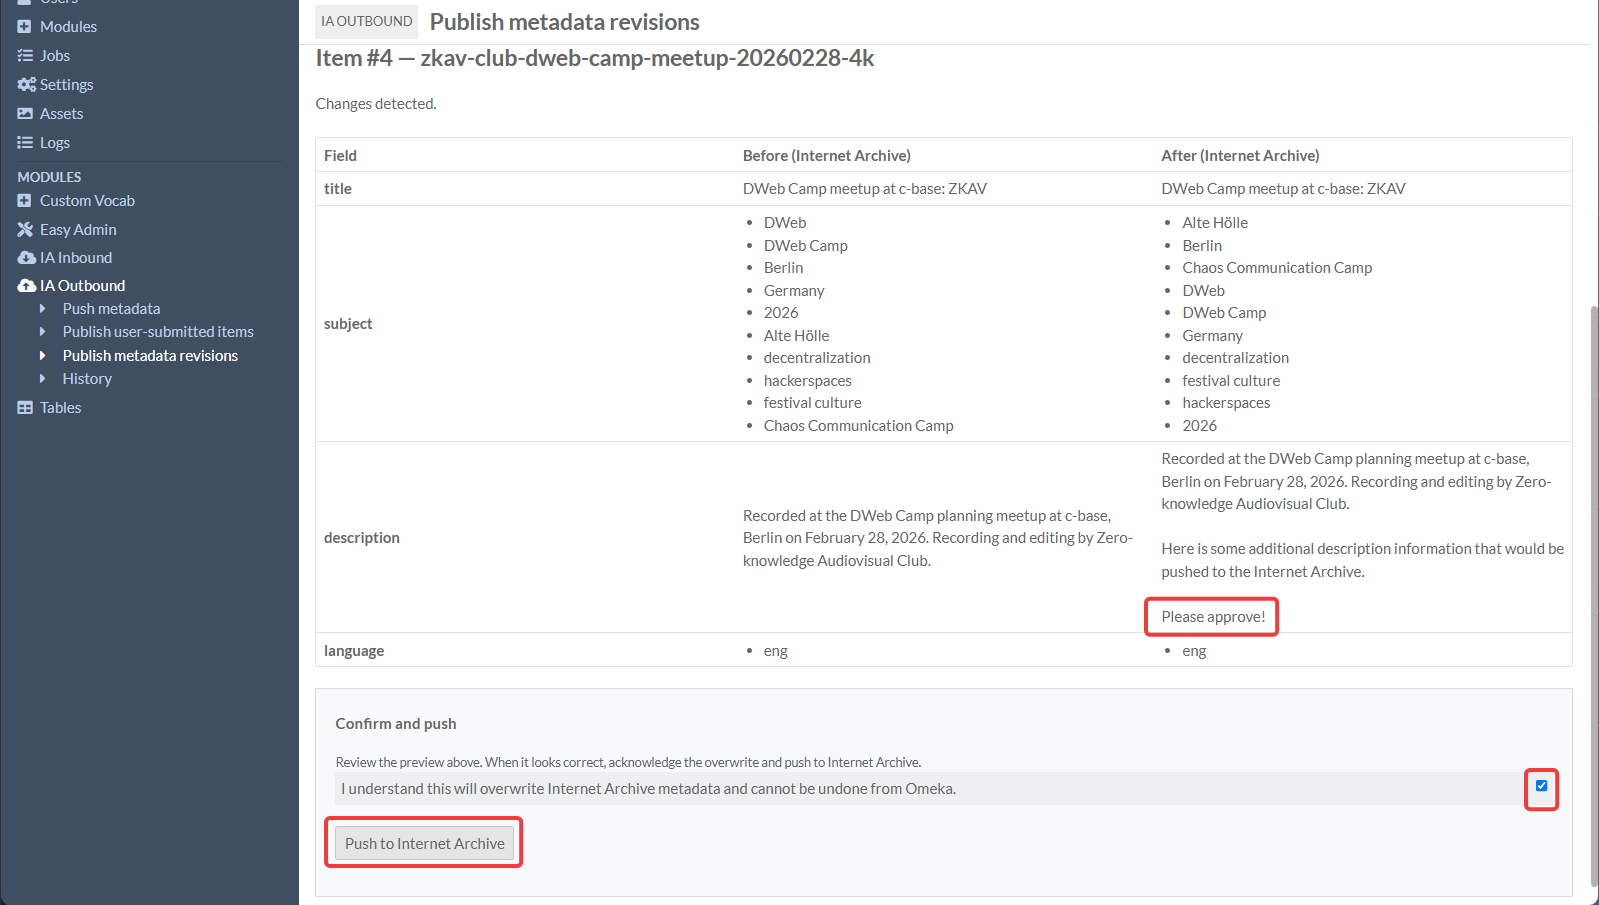This screenshot has height=905, width=1599.
Task: Open Push metadata page
Action: [x=111, y=309]
